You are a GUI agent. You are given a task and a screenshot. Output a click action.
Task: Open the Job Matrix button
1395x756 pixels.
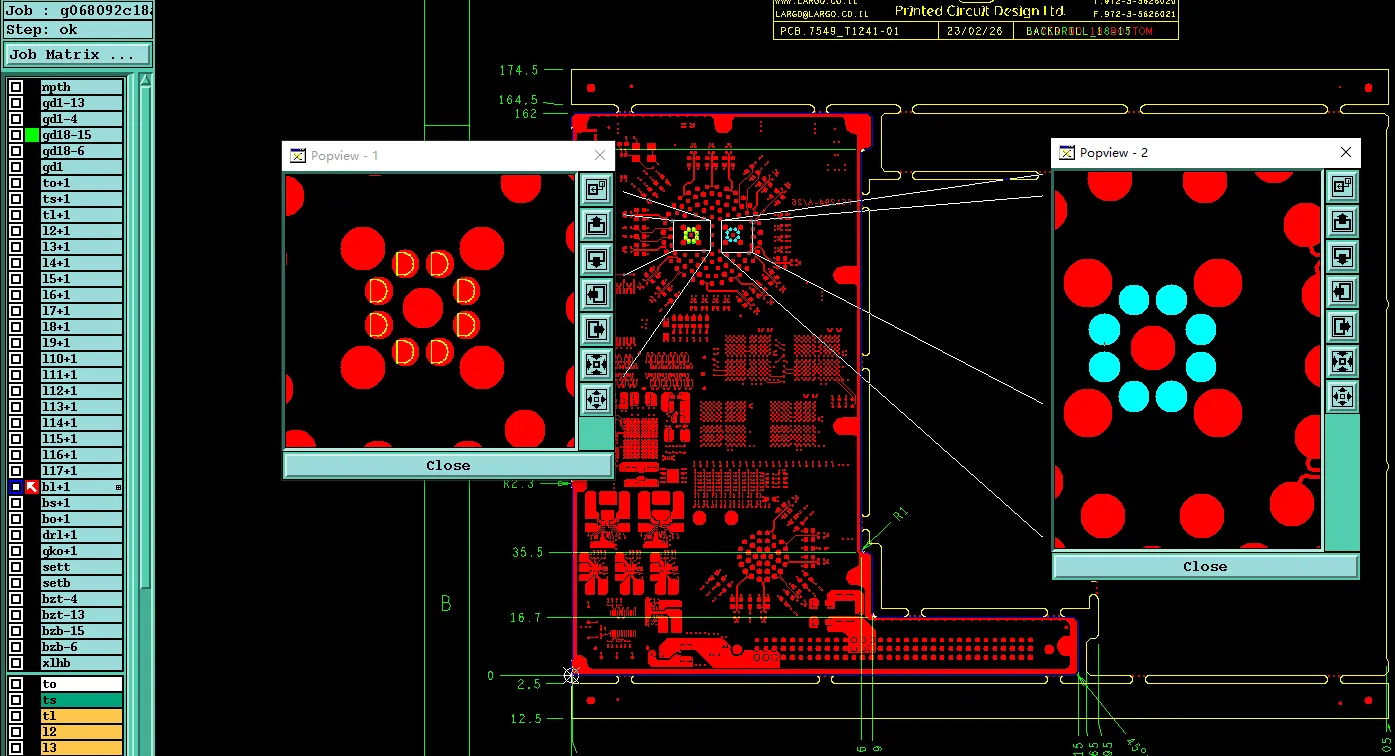coord(77,54)
